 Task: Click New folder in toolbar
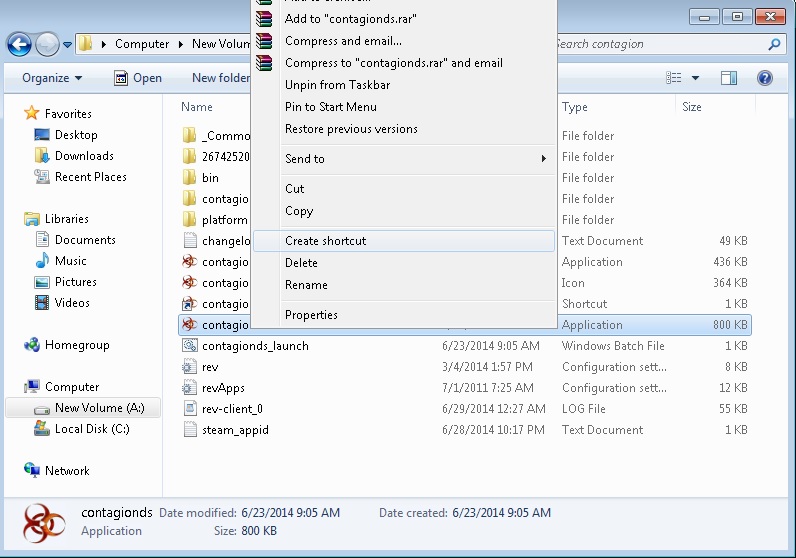[x=221, y=78]
